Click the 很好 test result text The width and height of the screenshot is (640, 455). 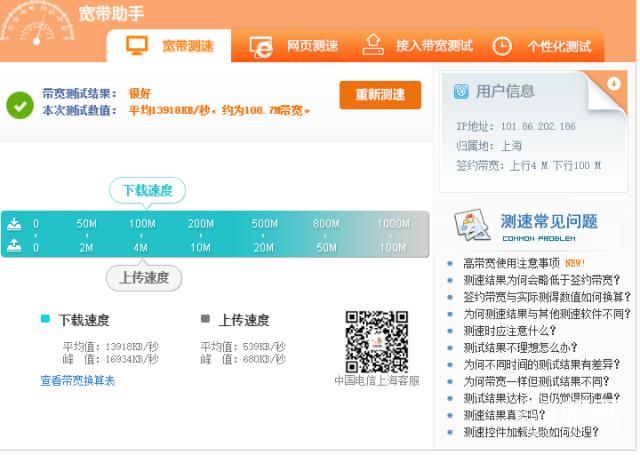coord(140,93)
